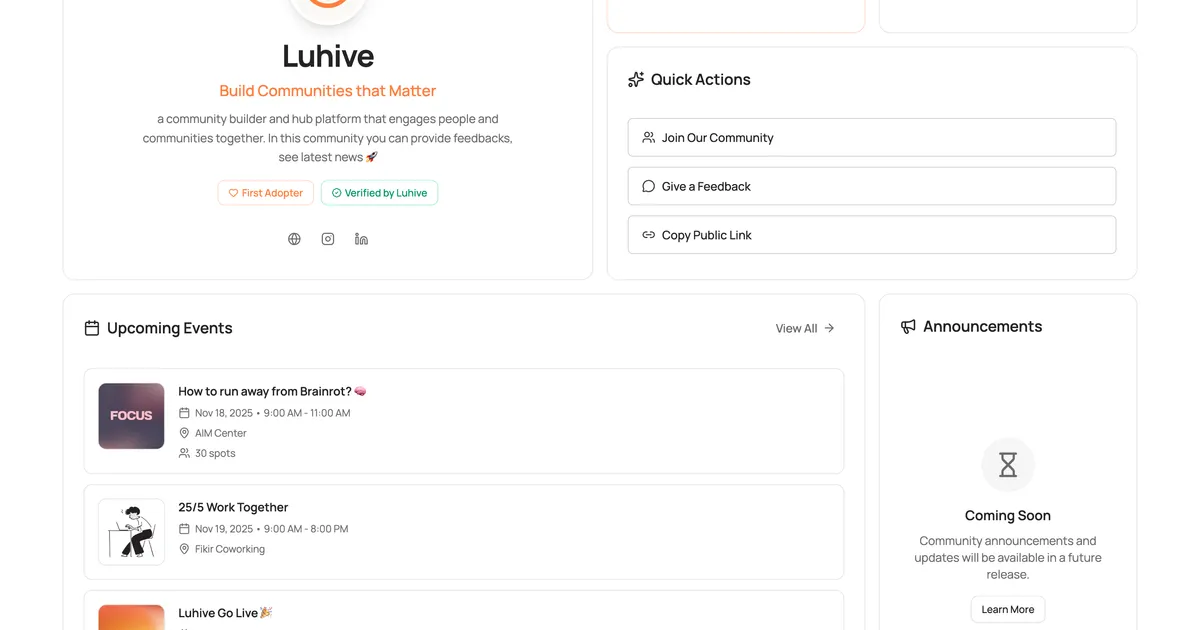
Task: Click the location pin icon next to AIM Center
Action: pos(183,432)
